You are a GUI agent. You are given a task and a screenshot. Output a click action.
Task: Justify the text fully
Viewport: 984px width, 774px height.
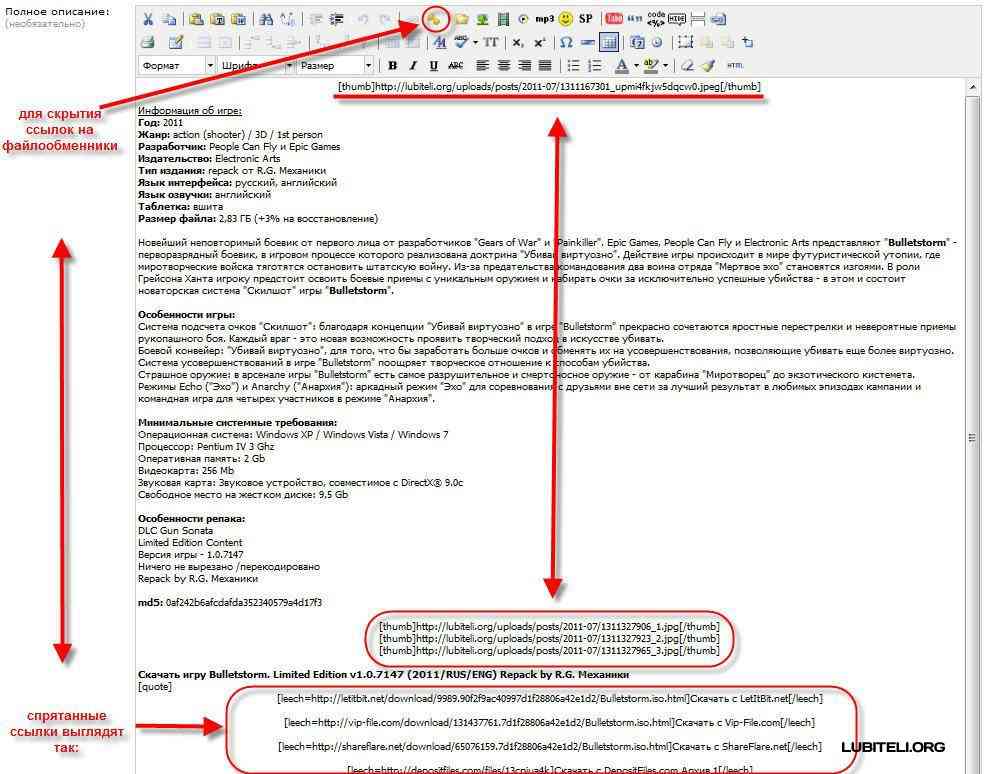[x=545, y=65]
